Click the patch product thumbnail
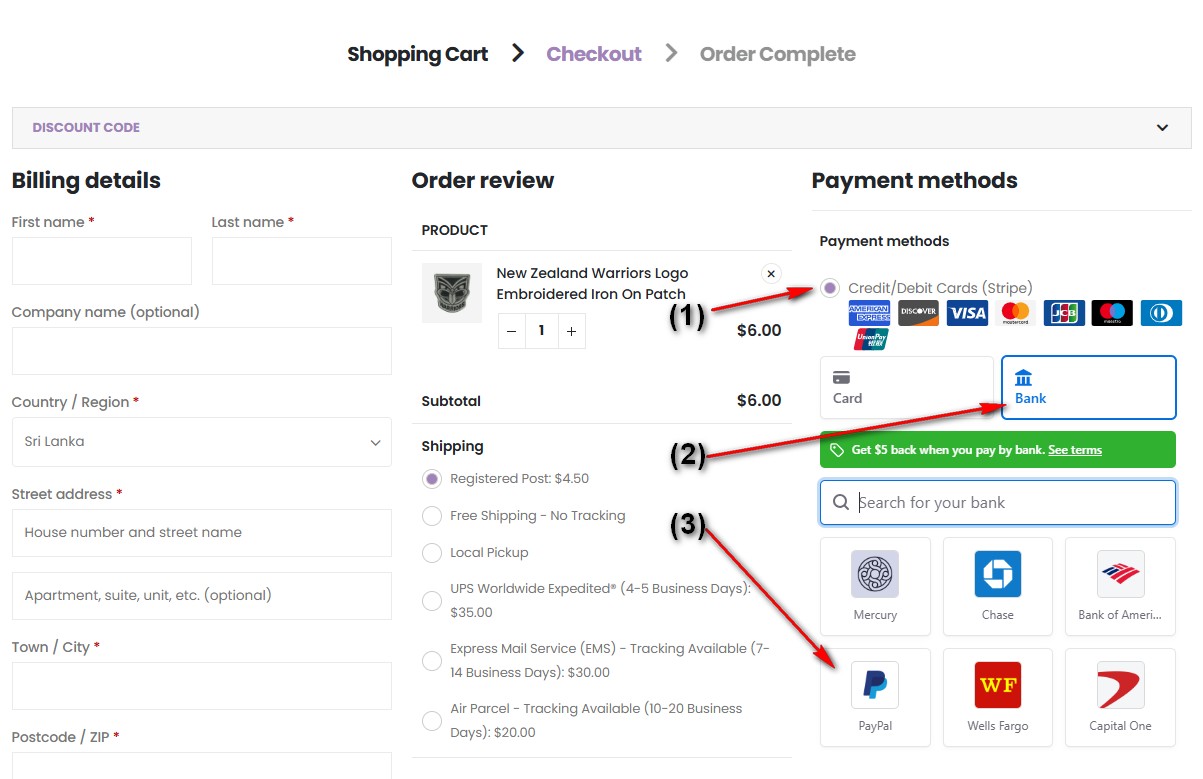This screenshot has height=779, width=1203. pos(451,293)
